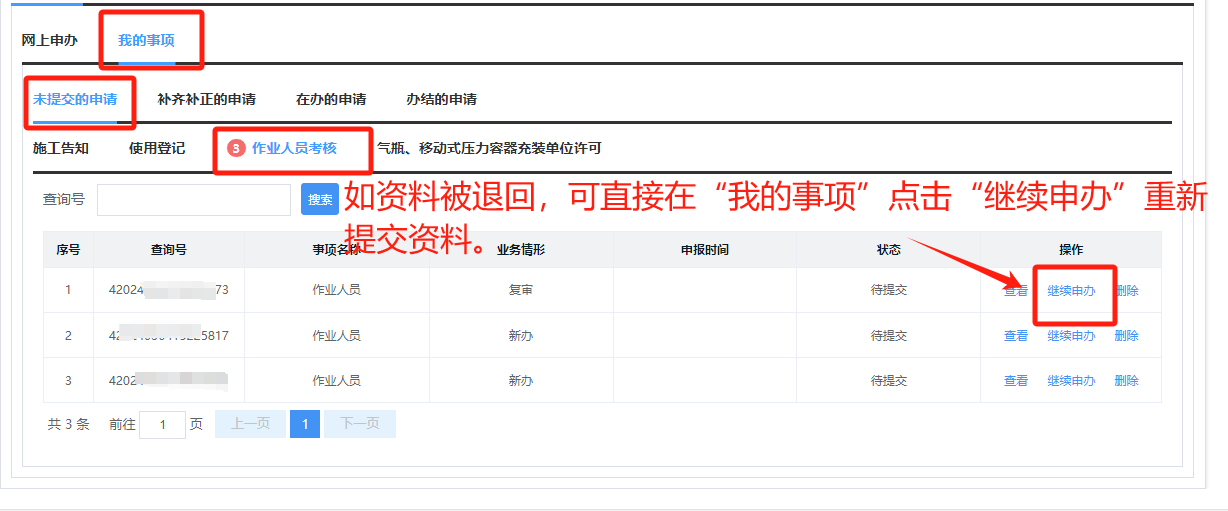Image resolution: width=1228 pixels, height=511 pixels.
Task: Open the 作业人员考核 category tab
Action: (293, 149)
